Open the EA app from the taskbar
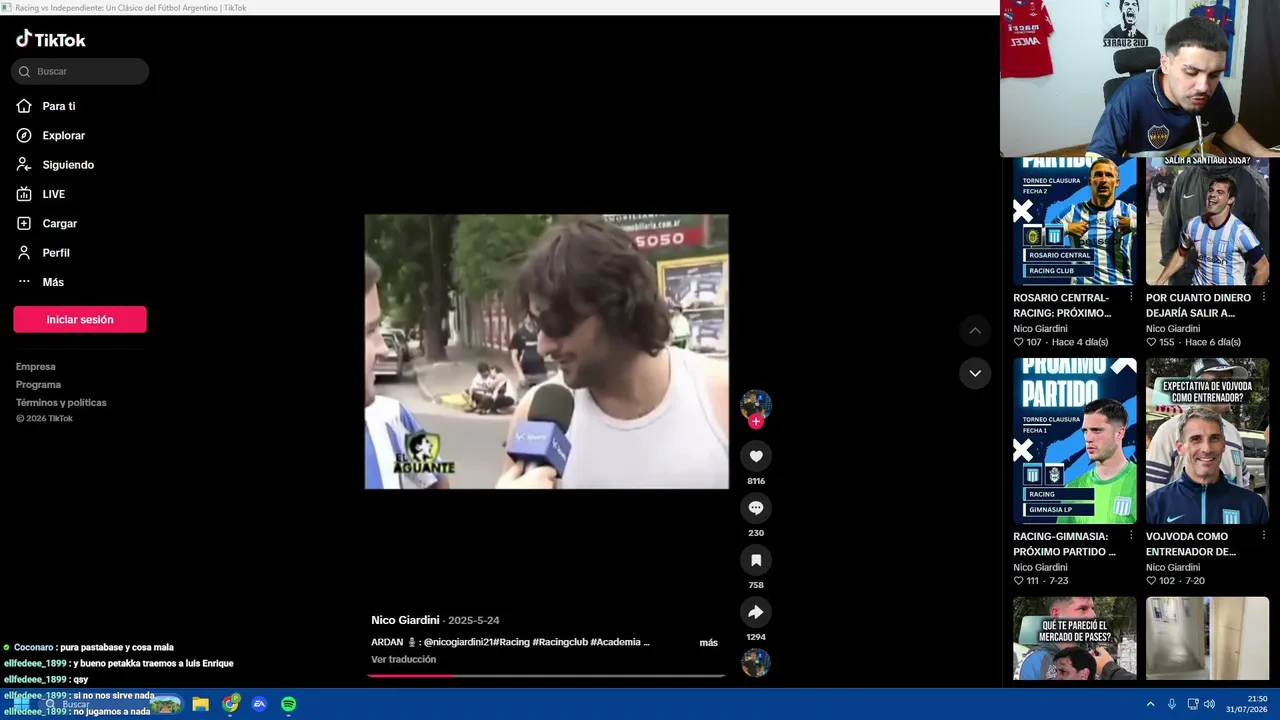This screenshot has width=1280, height=720. click(259, 704)
